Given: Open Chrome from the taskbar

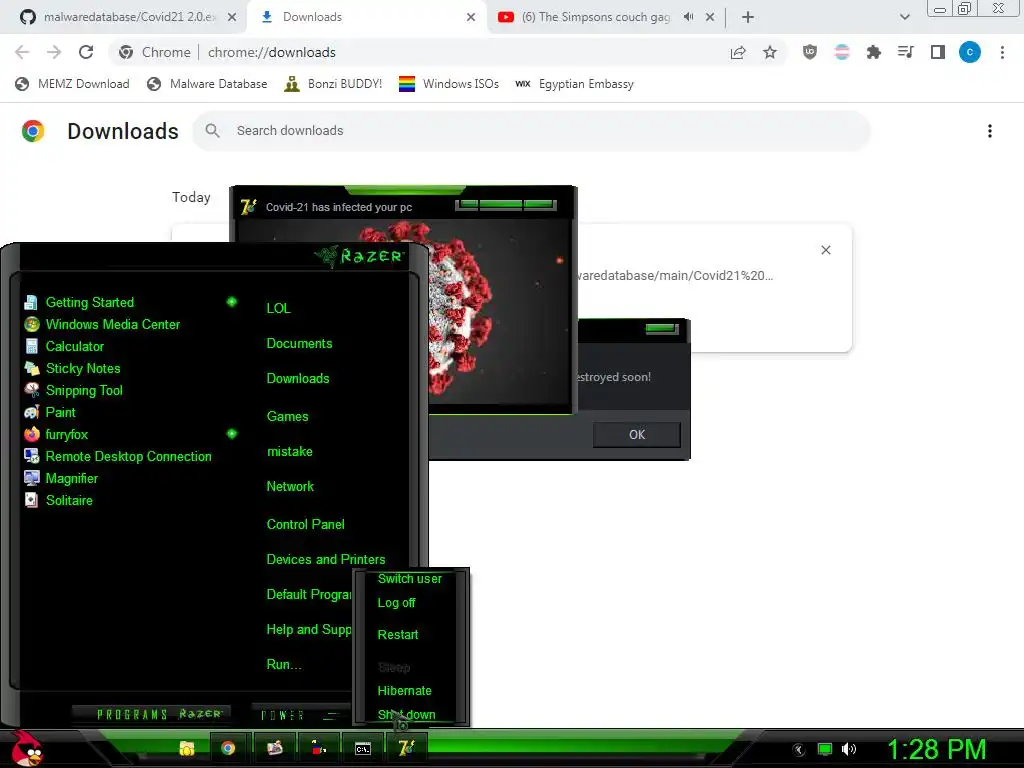Looking at the screenshot, I should [x=228, y=748].
